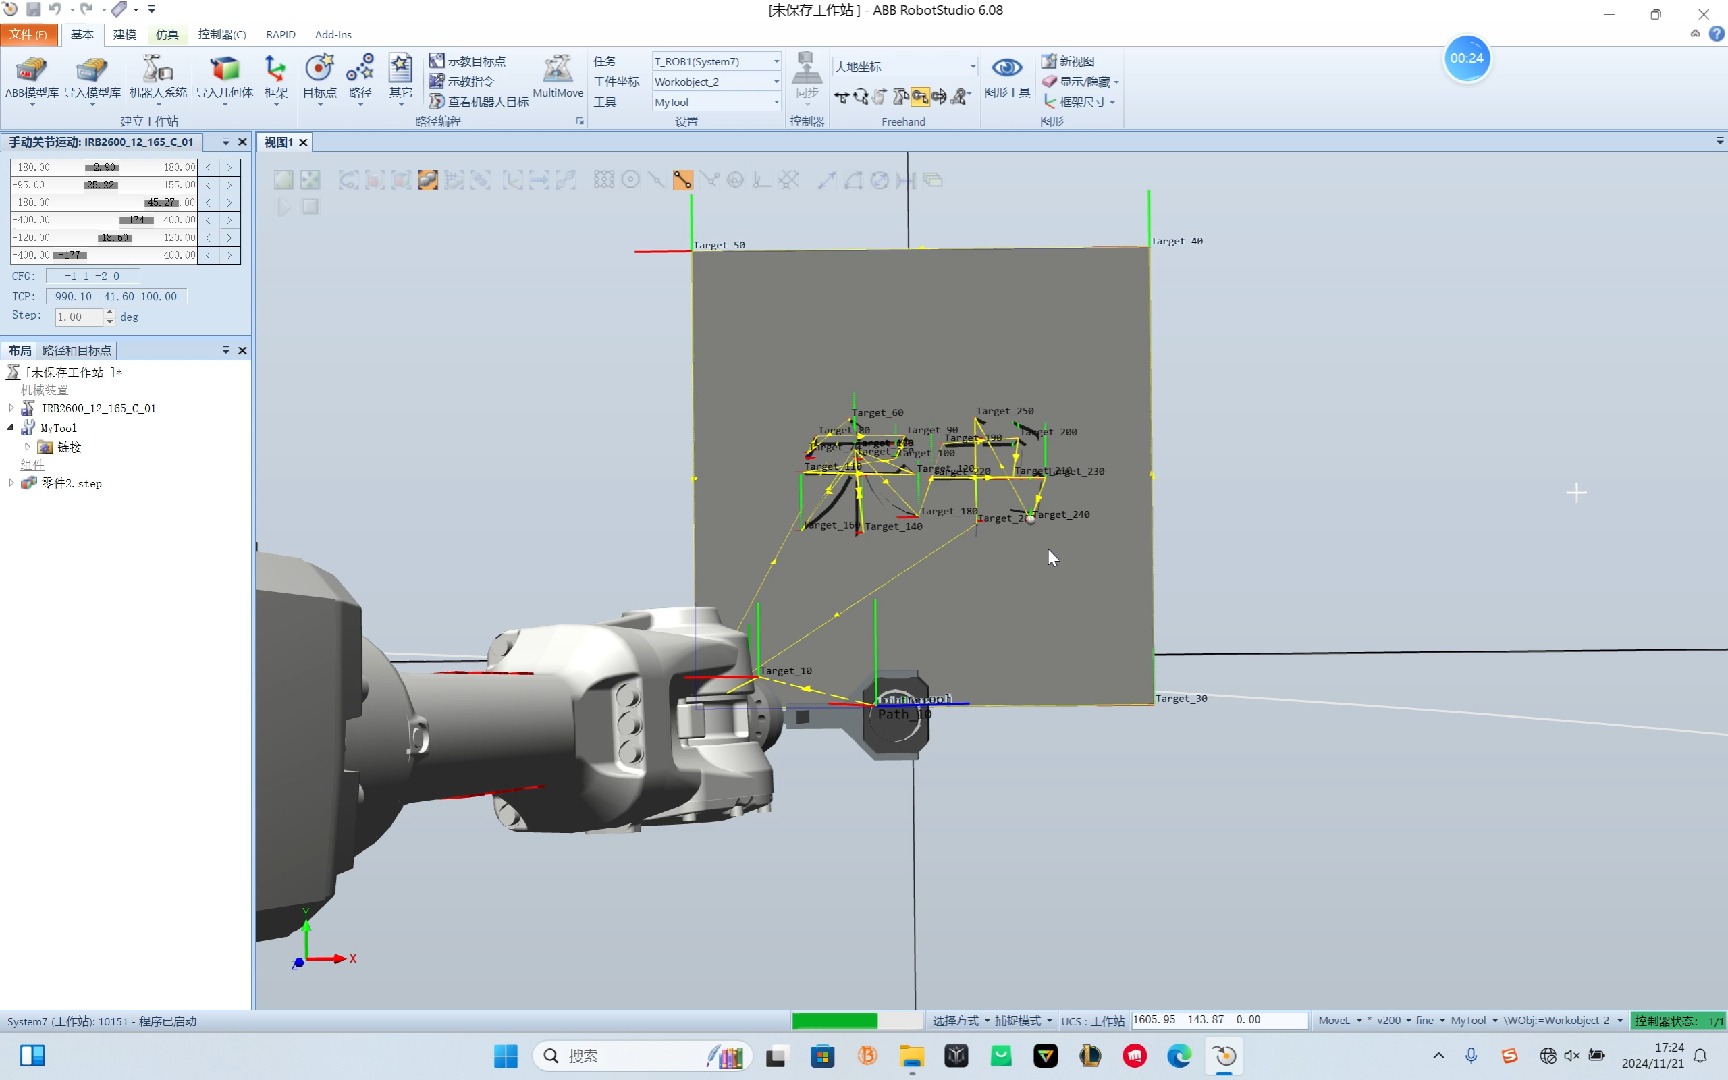This screenshot has height=1080, width=1728.
Task: Click the Diameter measure icon
Action: pos(880,180)
